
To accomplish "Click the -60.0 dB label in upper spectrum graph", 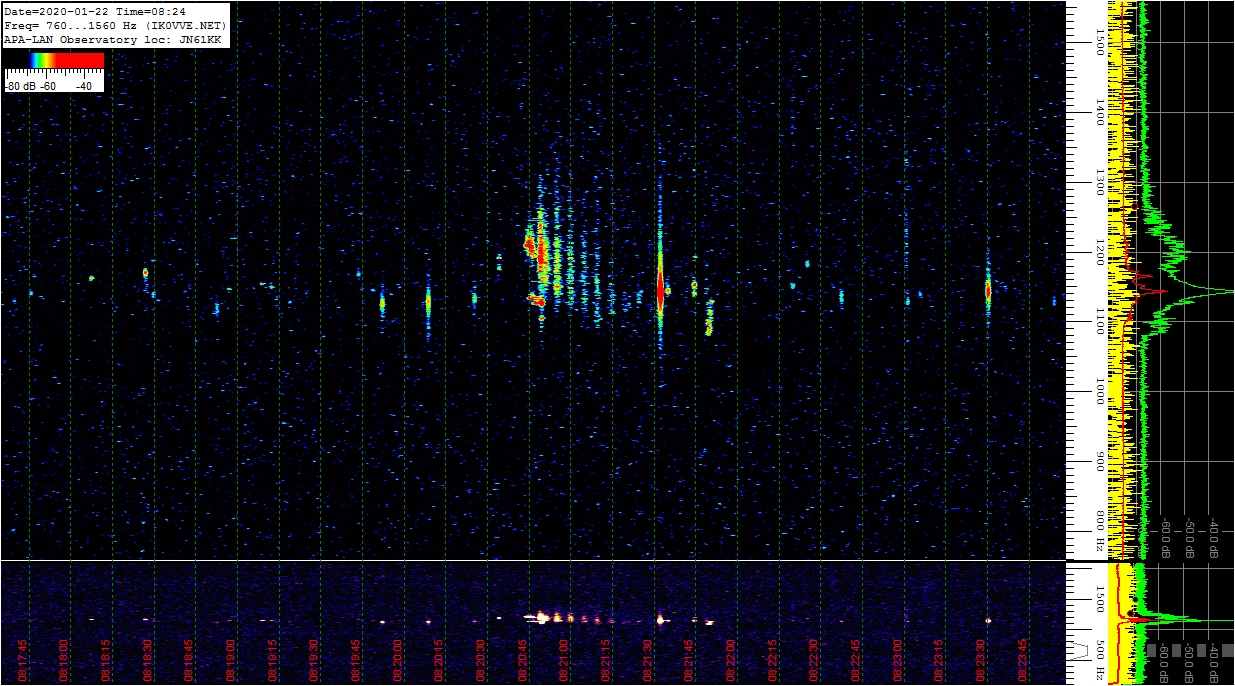I will tap(1165, 539).
